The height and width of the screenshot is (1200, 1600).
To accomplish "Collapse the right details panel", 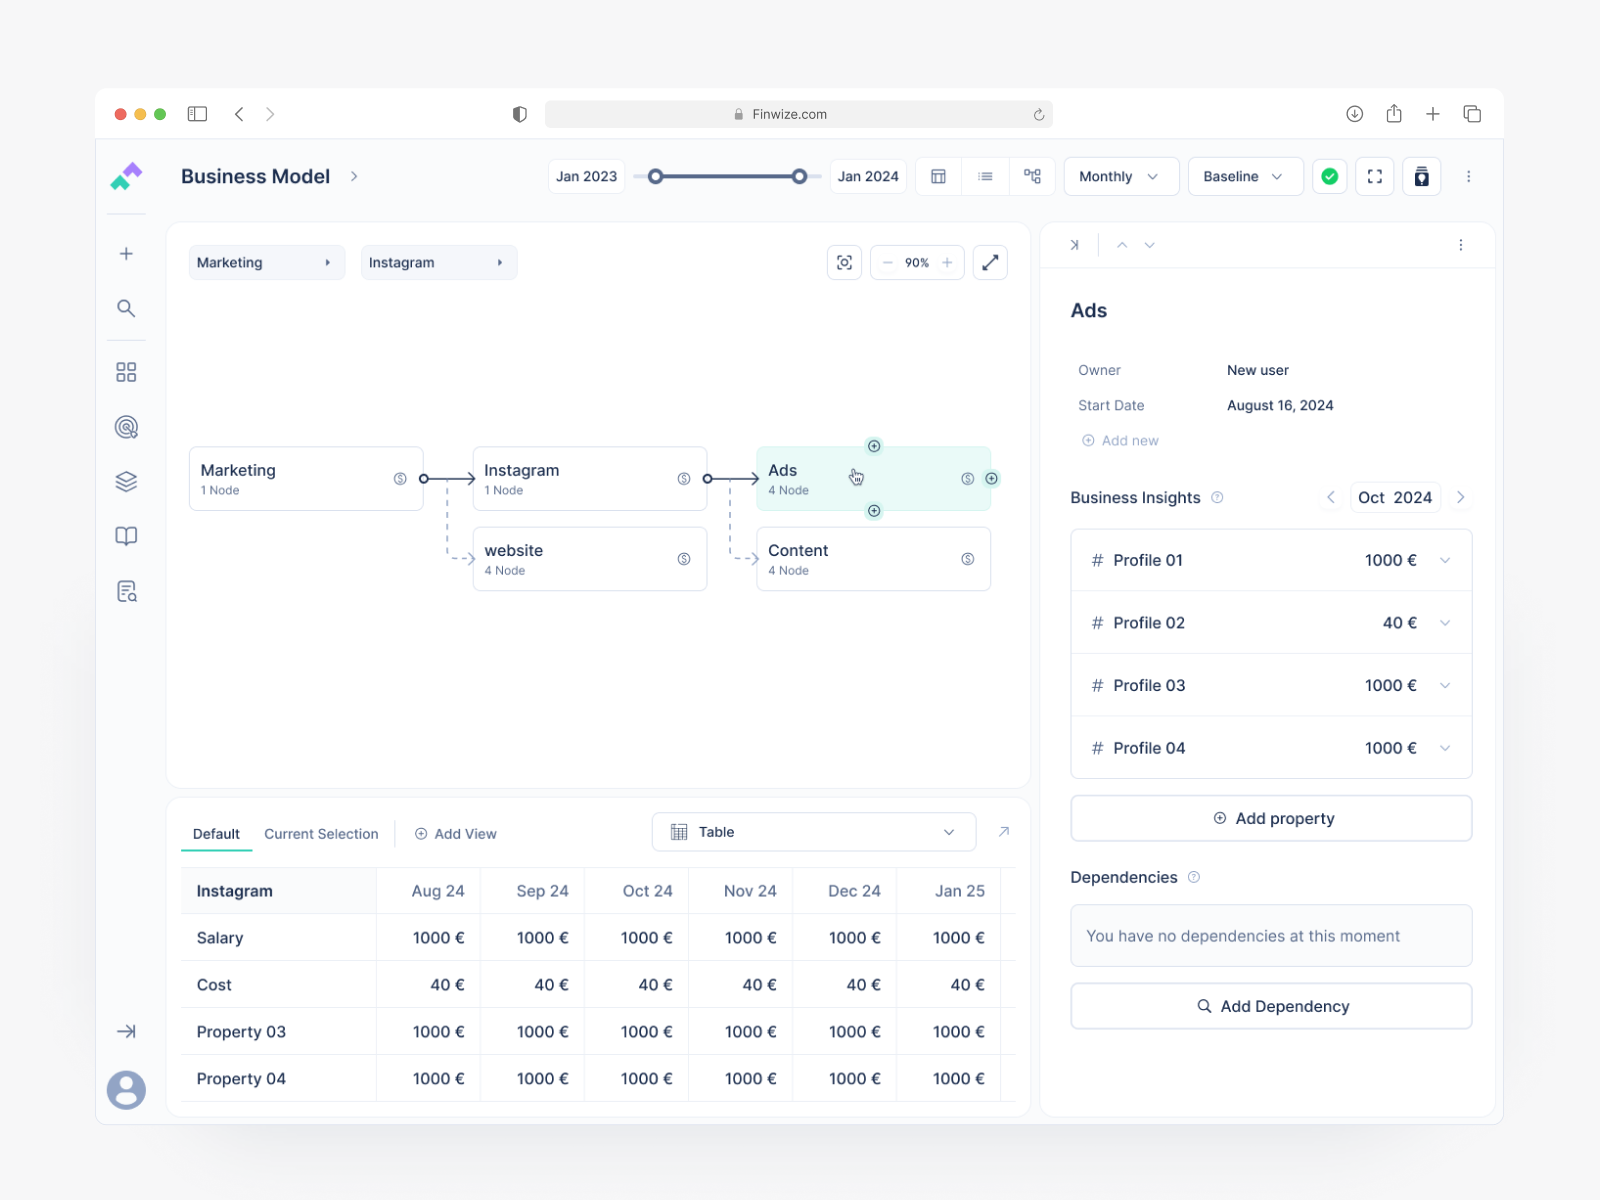I will coord(1075,244).
